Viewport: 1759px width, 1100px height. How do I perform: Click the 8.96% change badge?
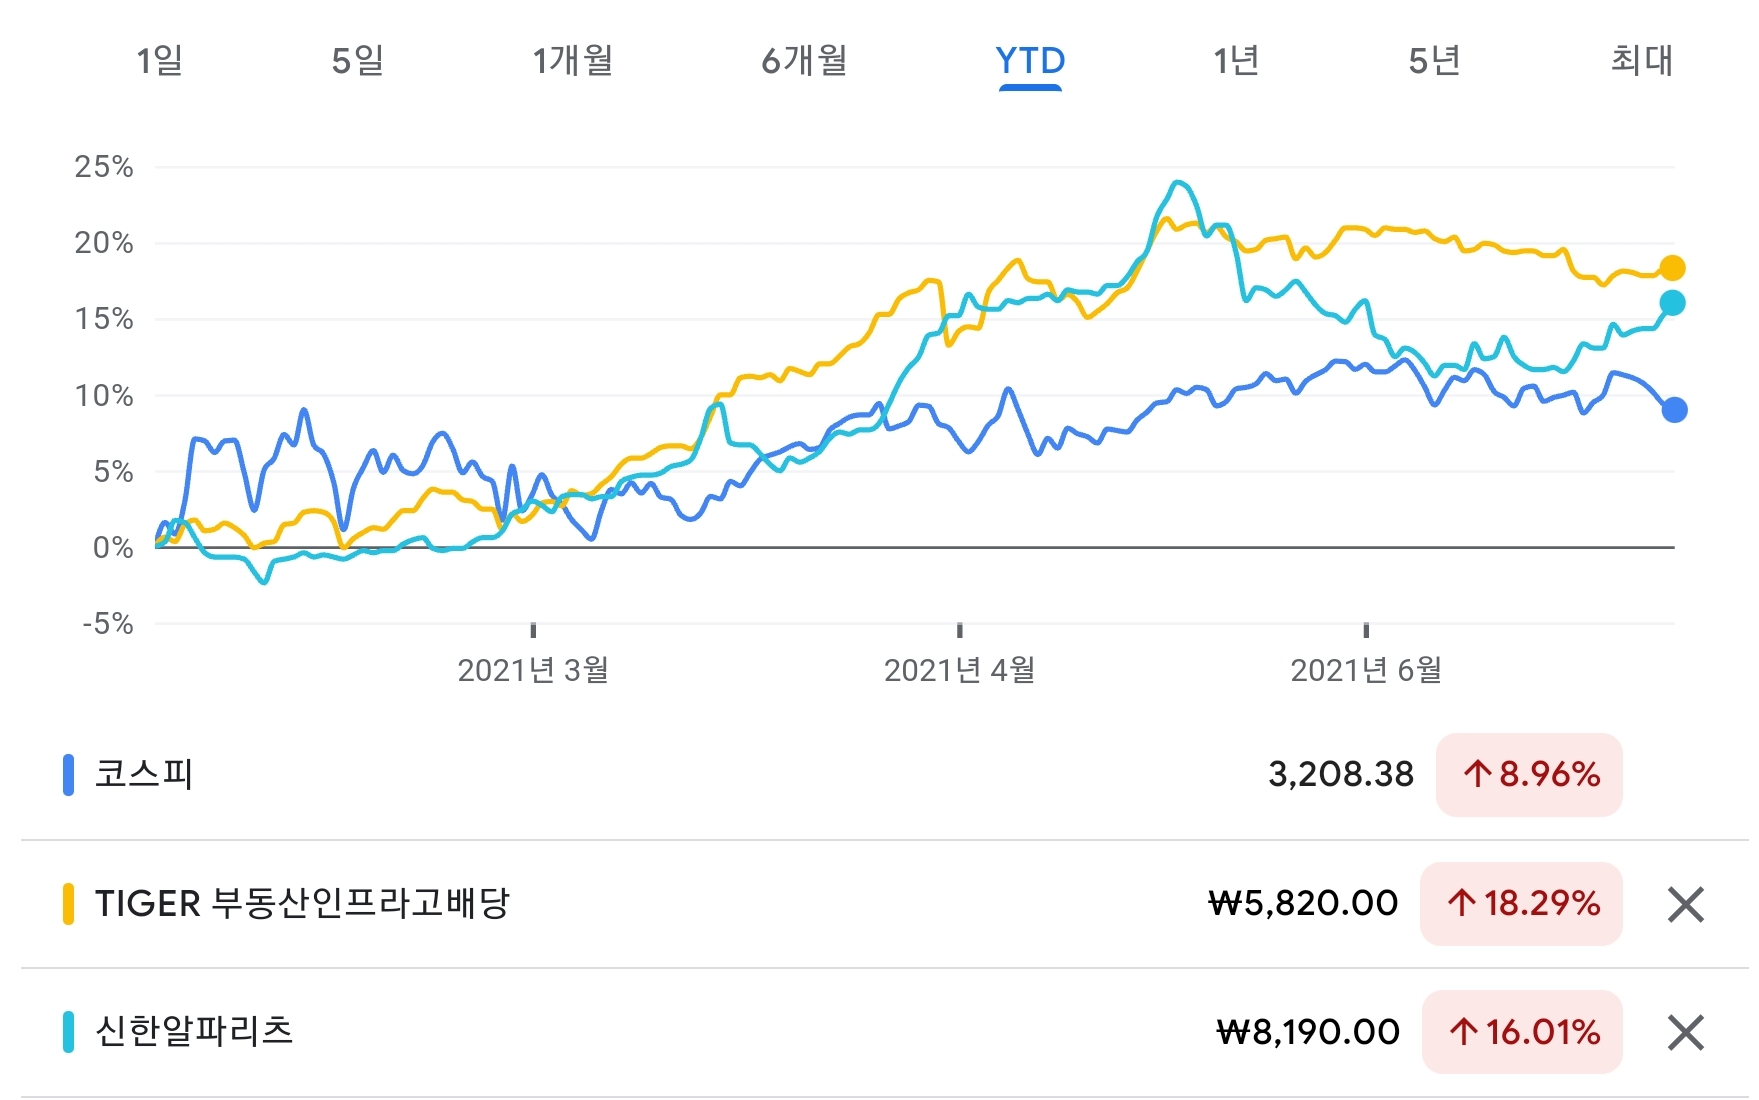(x=1529, y=775)
